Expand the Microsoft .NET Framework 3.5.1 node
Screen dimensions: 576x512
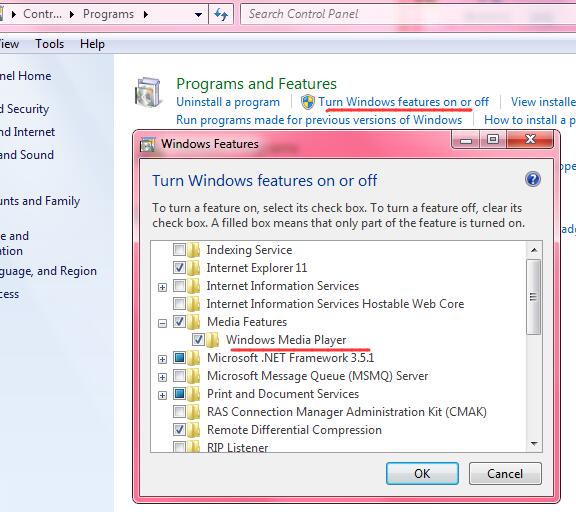[162, 359]
